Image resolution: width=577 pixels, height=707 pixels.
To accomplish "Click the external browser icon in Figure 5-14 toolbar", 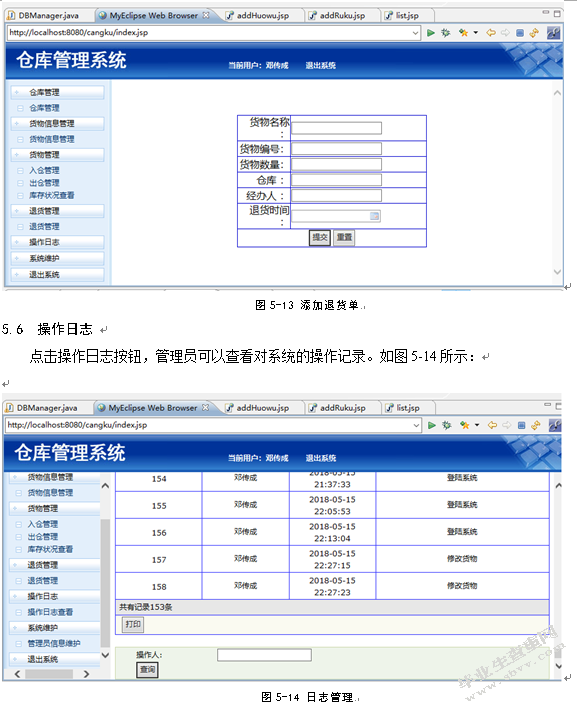I will [555, 425].
